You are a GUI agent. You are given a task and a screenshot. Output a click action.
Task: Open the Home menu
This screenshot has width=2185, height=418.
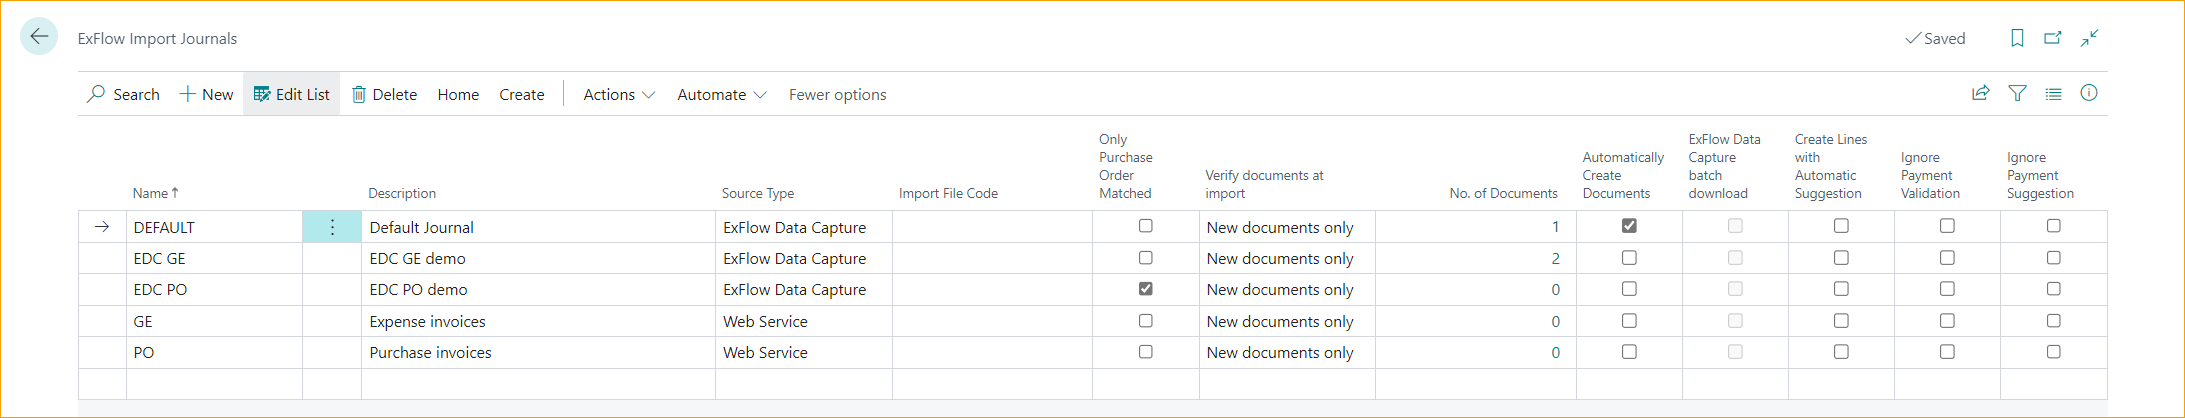point(458,94)
